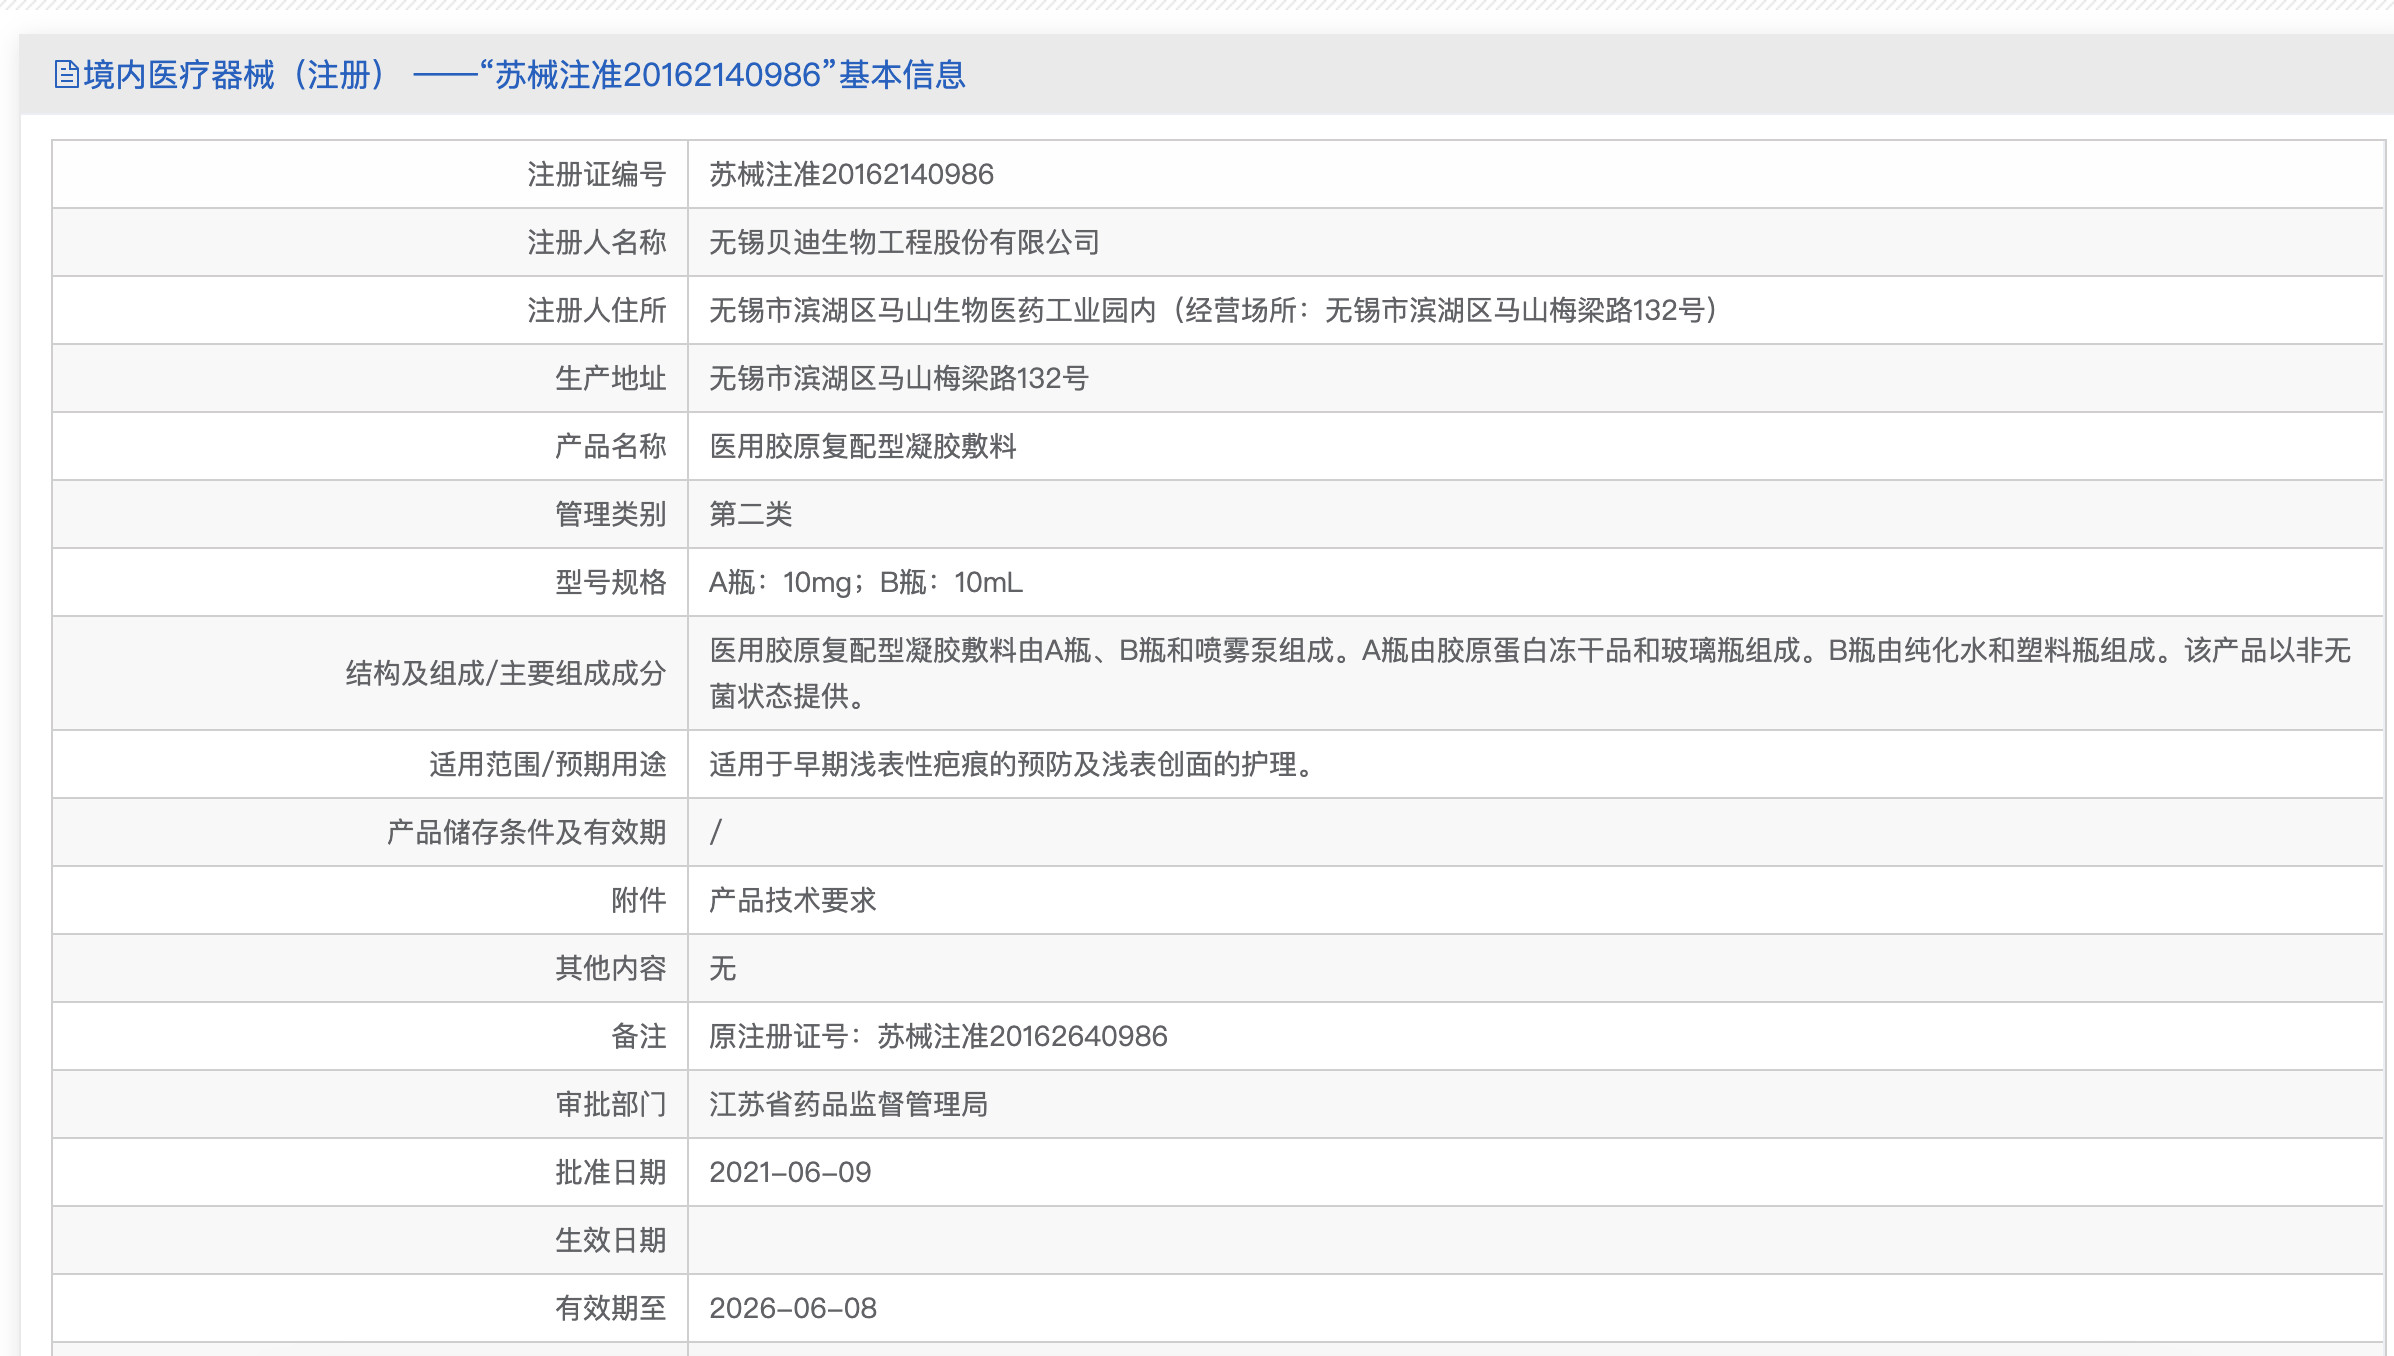The height and width of the screenshot is (1356, 2394).
Task: Click production address 无锡市滨湖区马山梅梁路132号
Action: tap(898, 379)
